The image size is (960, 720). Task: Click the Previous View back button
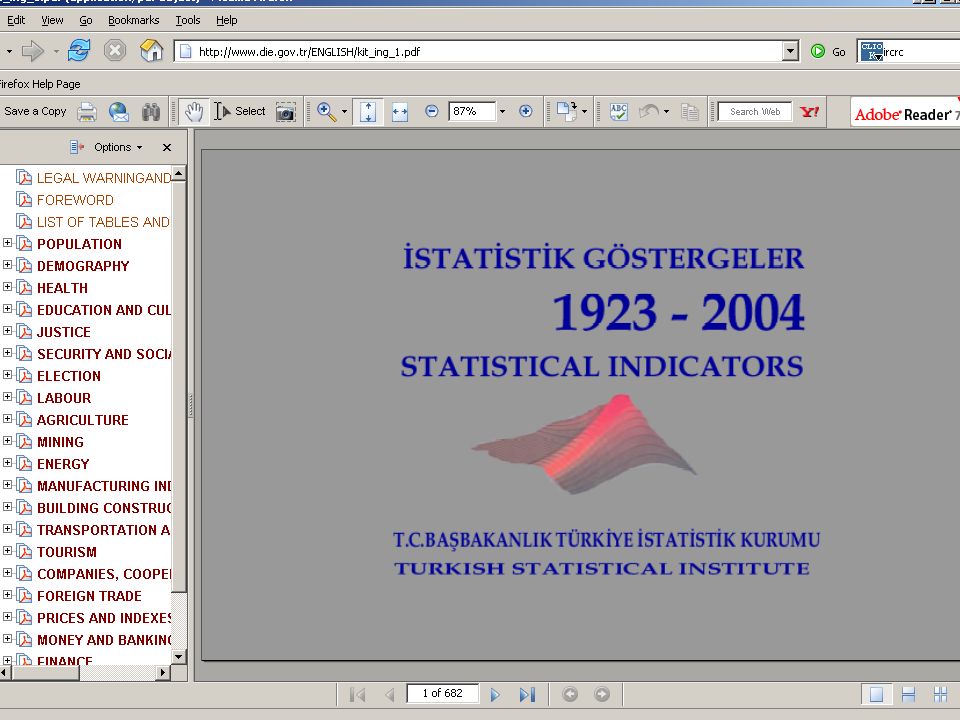(570, 694)
